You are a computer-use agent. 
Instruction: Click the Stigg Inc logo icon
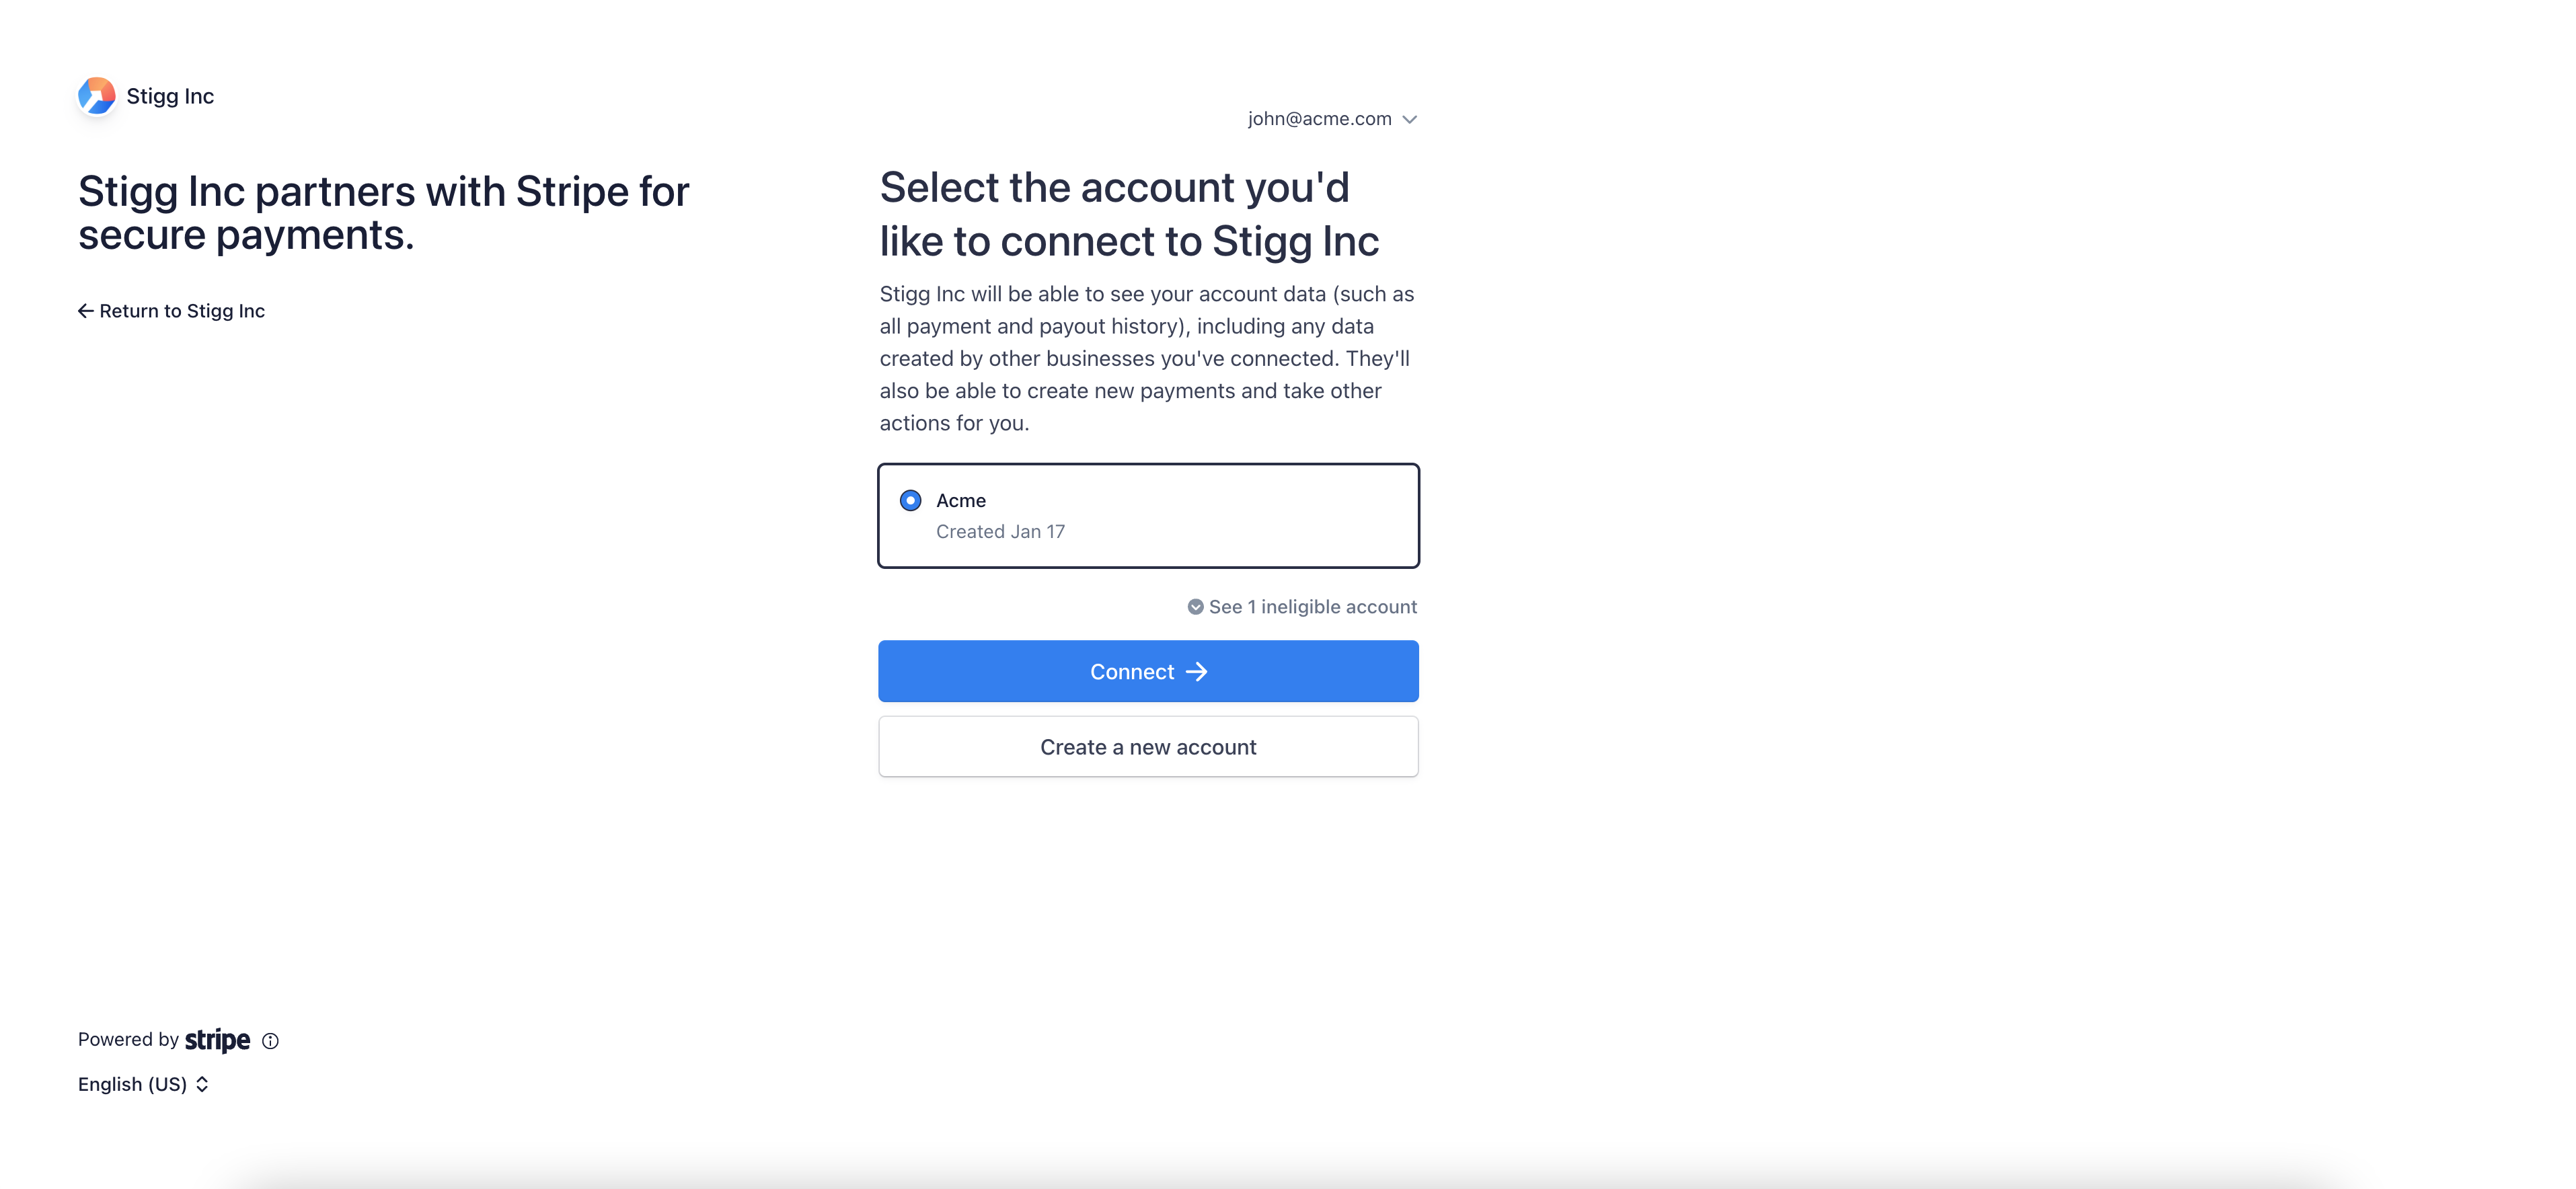[97, 96]
